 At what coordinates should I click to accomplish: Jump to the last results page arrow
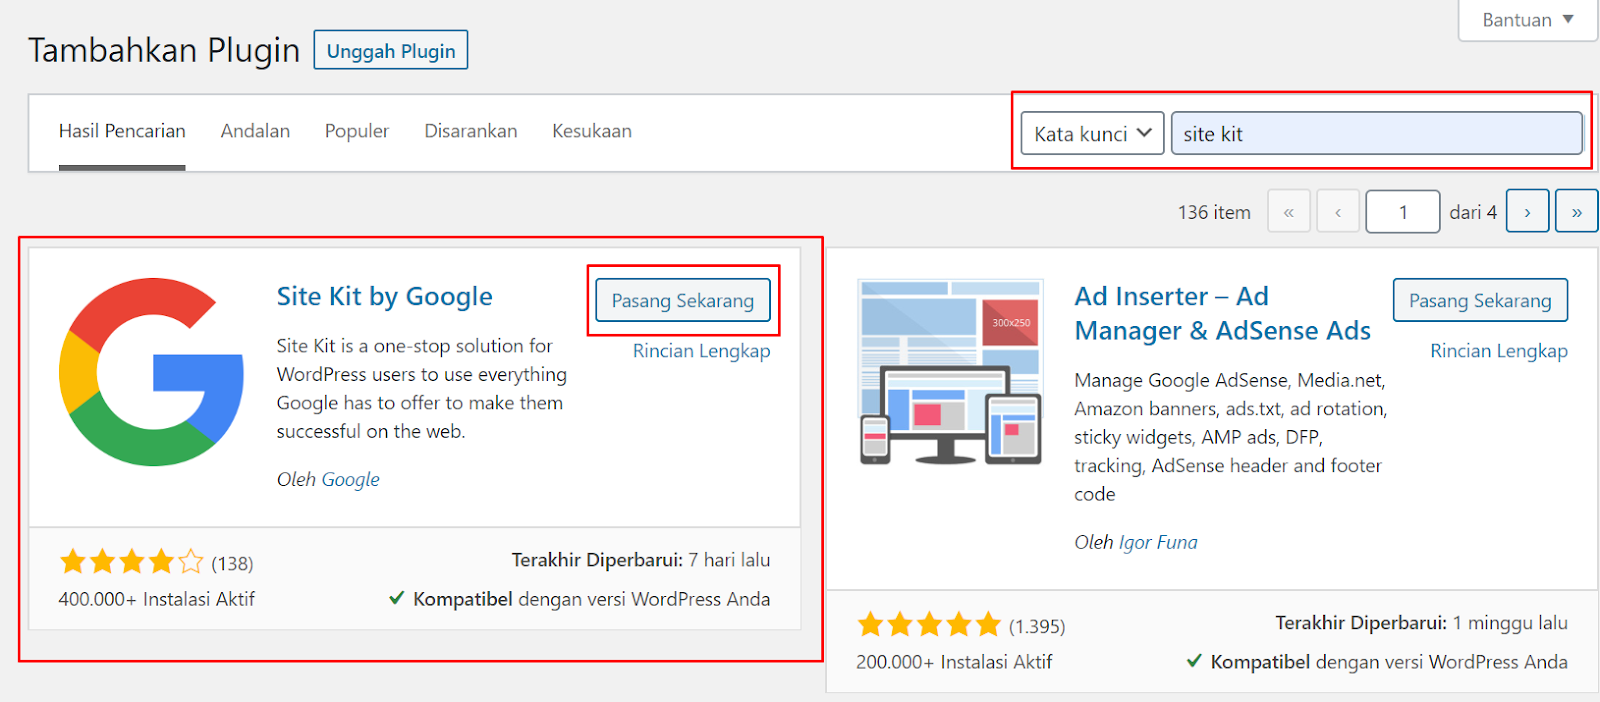[x=1577, y=212]
